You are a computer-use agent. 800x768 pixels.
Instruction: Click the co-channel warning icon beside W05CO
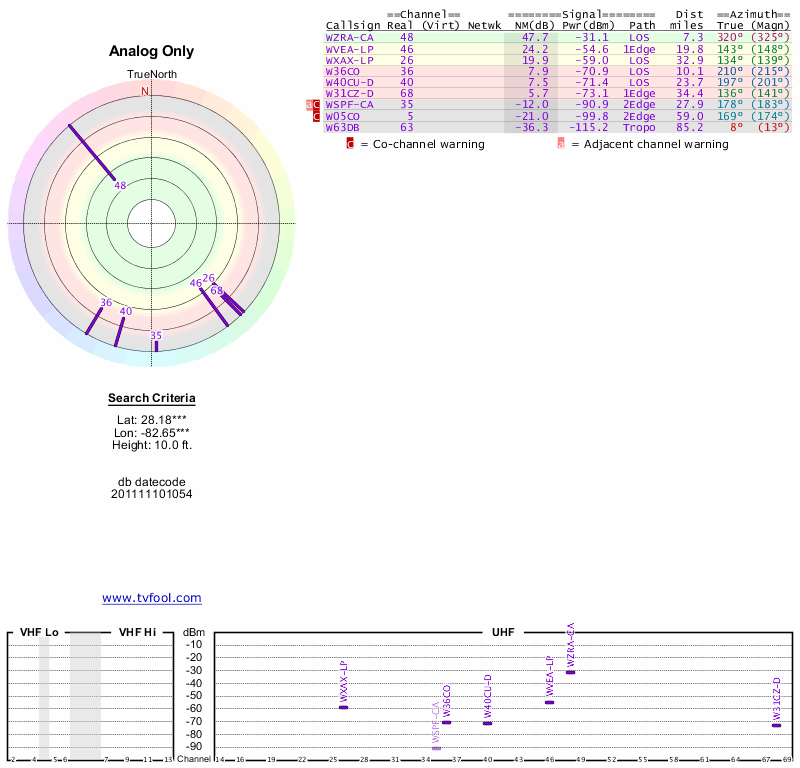click(x=316, y=117)
